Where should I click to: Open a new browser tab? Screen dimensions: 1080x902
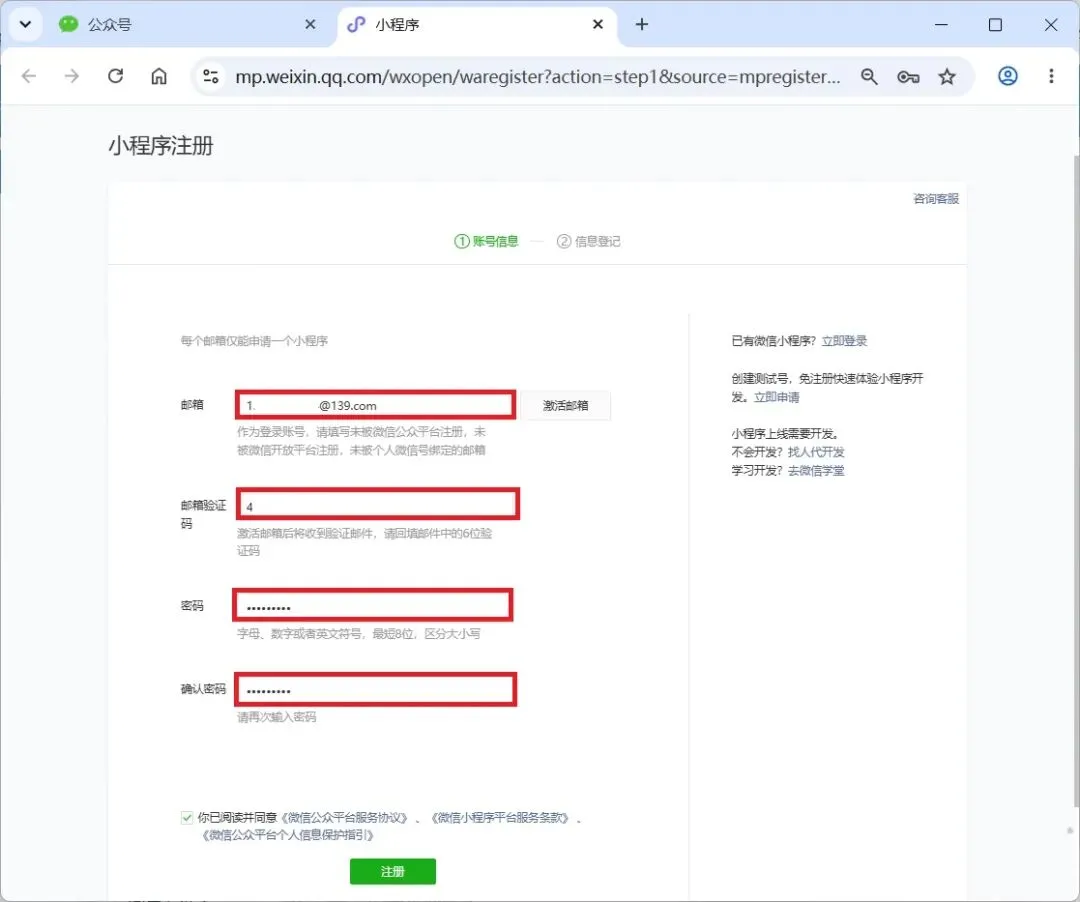tap(642, 25)
